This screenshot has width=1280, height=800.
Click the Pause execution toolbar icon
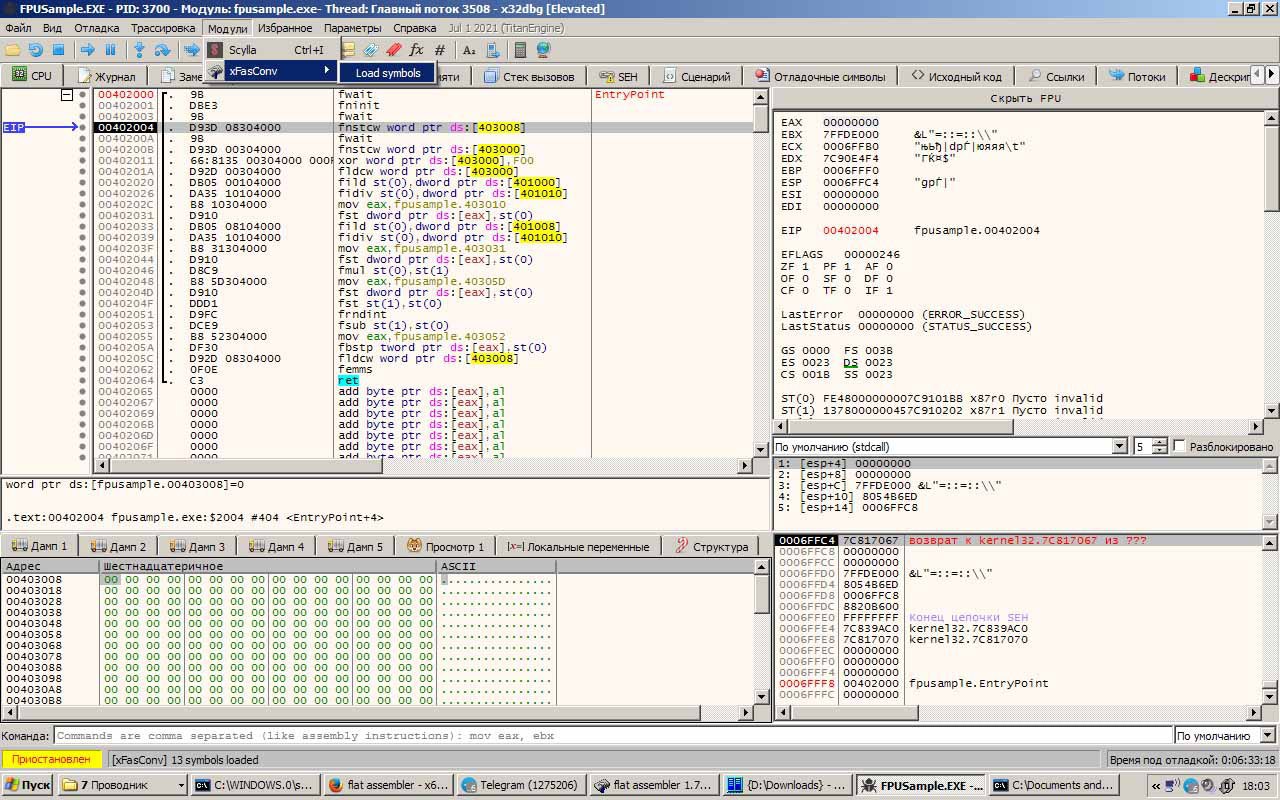click(x=110, y=49)
